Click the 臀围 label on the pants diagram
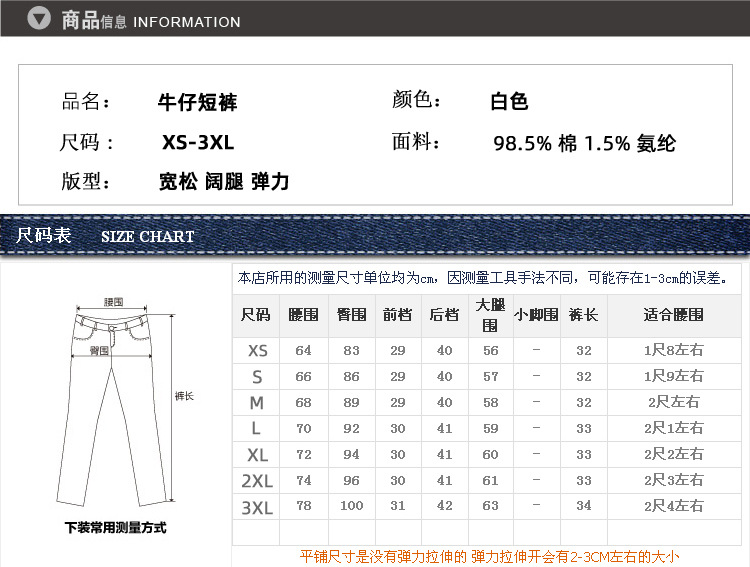Viewport: 750px width, 567px height. [99, 351]
